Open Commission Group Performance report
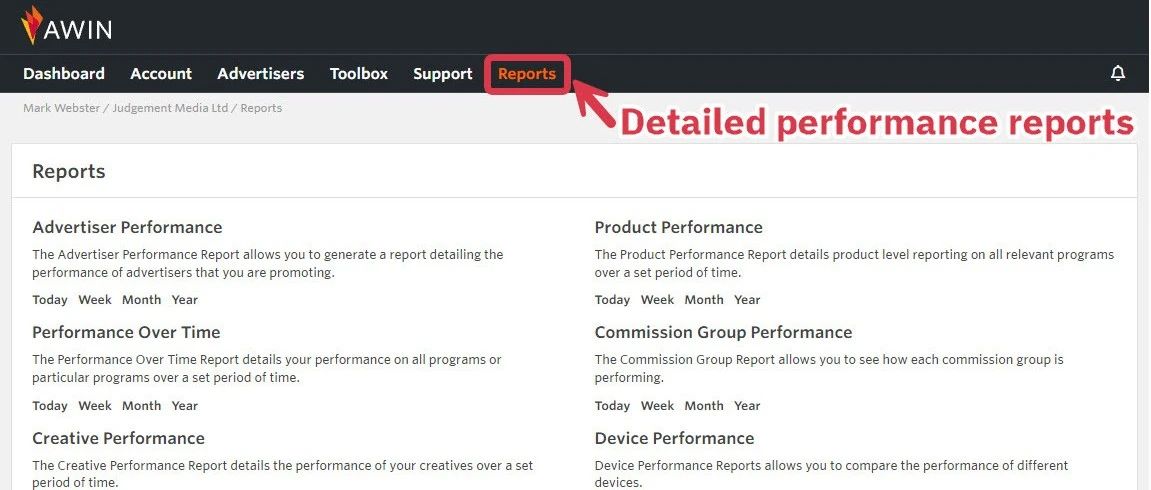 [x=723, y=332]
